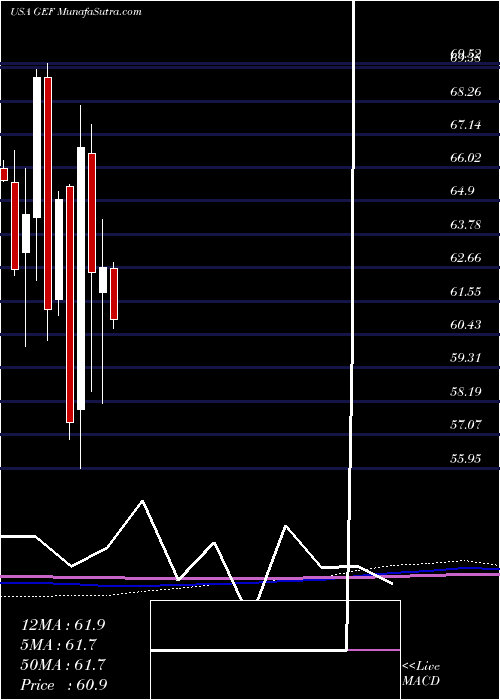Click the 60.43 price axis label
This screenshot has height=700, width=500.
[x=466, y=324]
